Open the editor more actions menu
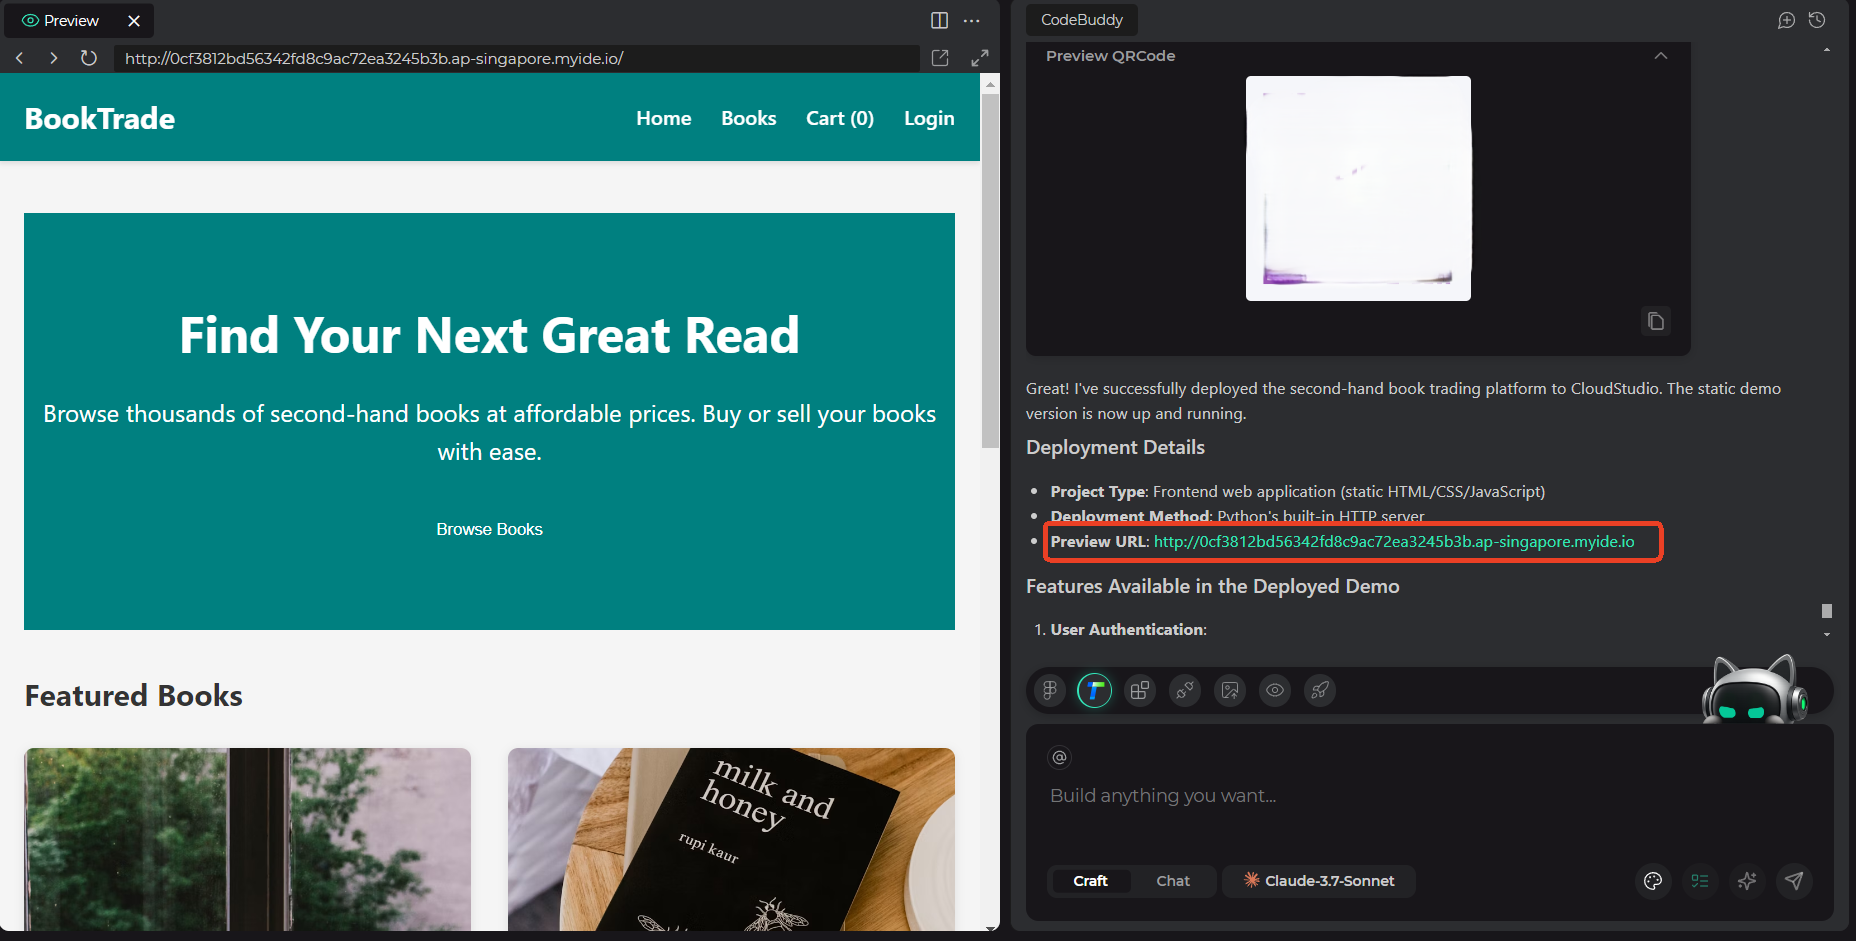Image resolution: width=1856 pixels, height=941 pixels. (972, 20)
